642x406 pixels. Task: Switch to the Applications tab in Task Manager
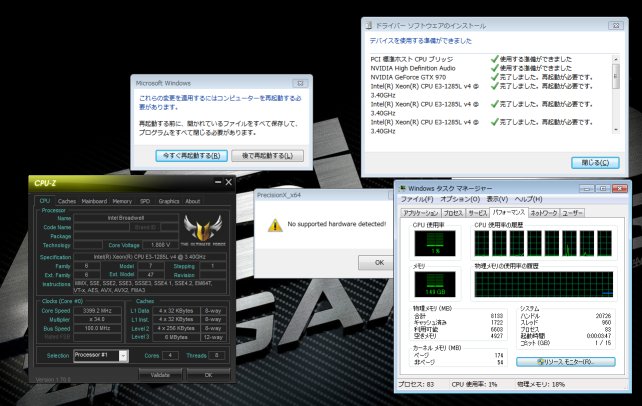420,213
